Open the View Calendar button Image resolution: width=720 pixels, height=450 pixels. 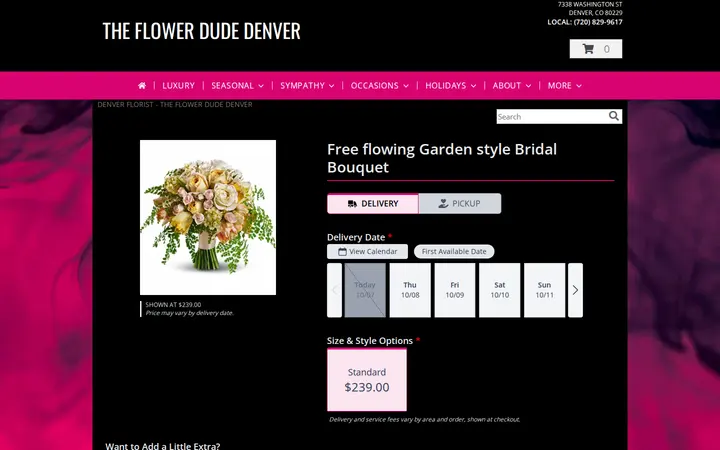[x=367, y=252]
